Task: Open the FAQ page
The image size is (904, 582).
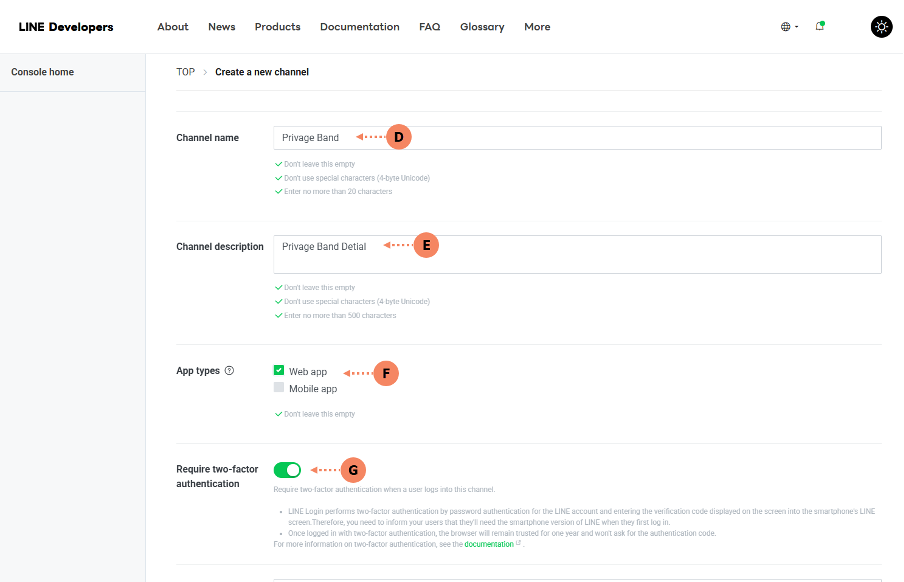Action: point(429,27)
